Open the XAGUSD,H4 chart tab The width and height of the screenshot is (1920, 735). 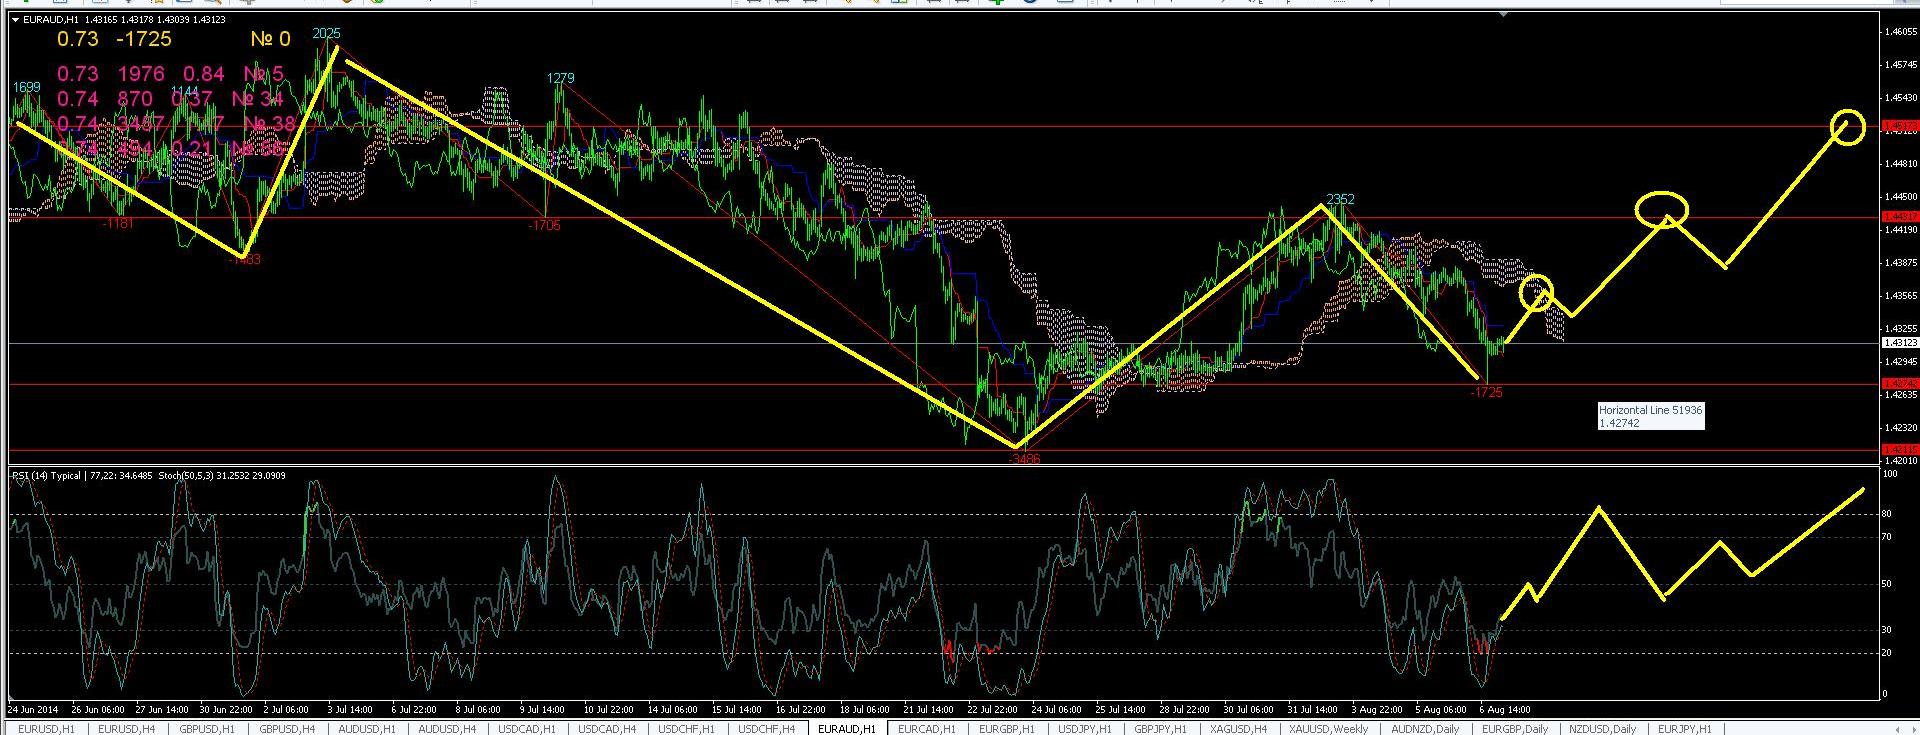tap(1238, 729)
